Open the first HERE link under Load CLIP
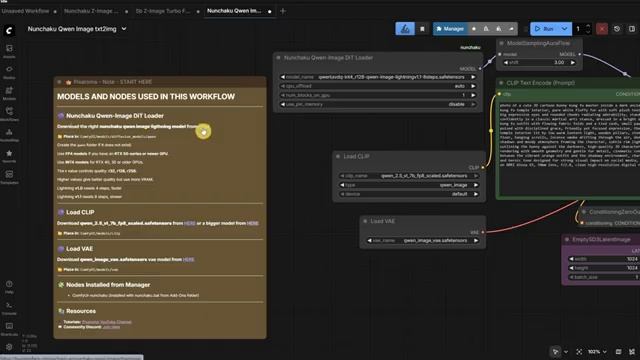The width and height of the screenshot is (640, 360). 189,223
